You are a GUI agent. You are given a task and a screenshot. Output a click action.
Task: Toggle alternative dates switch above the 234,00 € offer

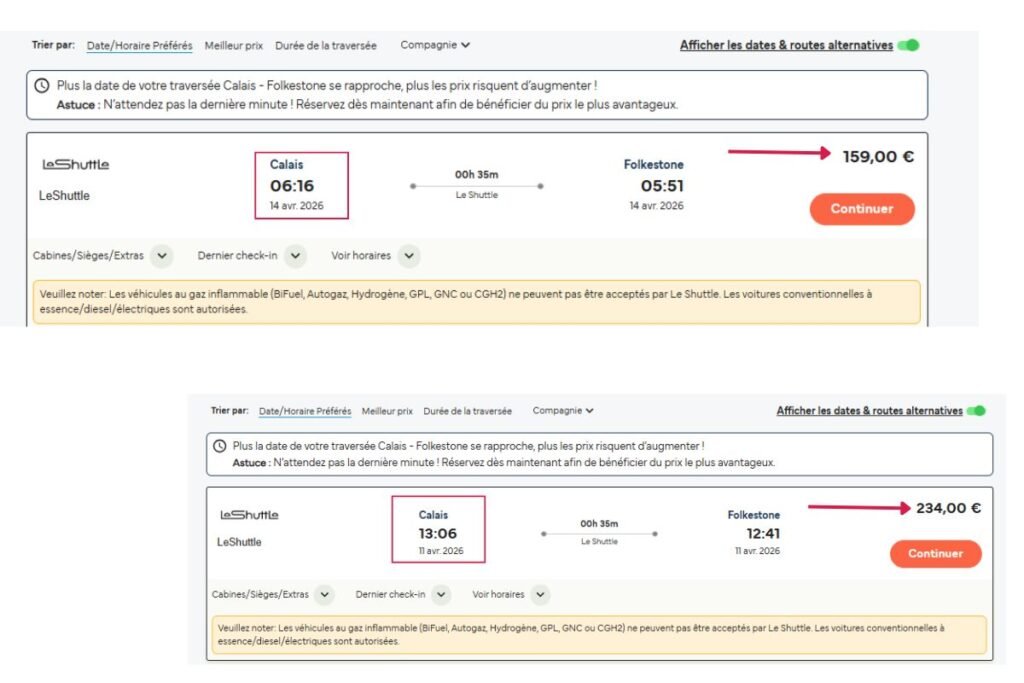[x=976, y=411]
